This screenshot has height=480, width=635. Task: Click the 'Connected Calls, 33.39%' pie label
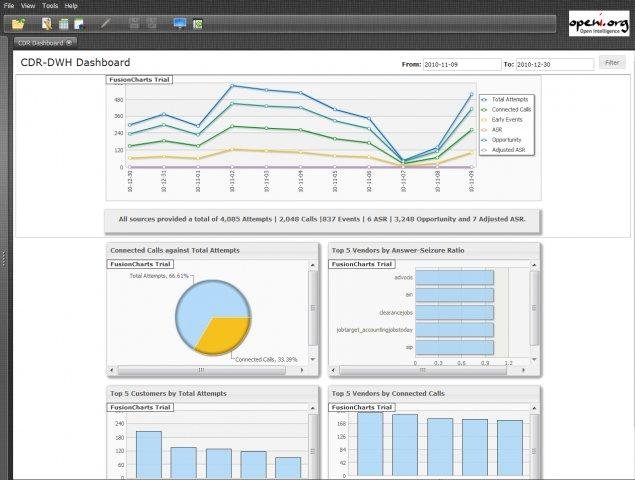tap(266, 360)
